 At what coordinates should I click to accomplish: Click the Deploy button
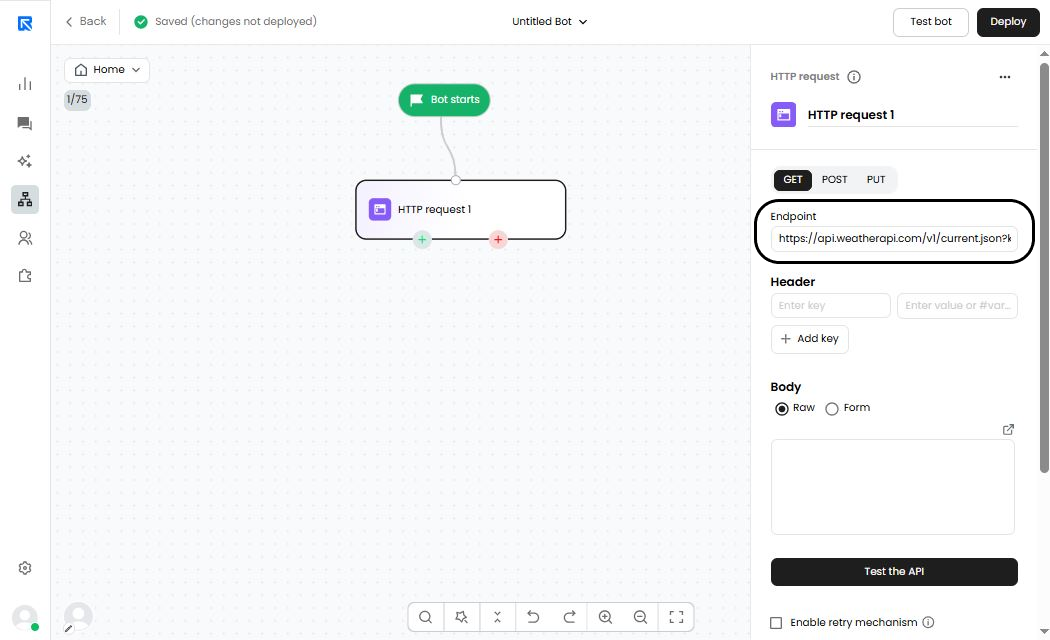1007,22
